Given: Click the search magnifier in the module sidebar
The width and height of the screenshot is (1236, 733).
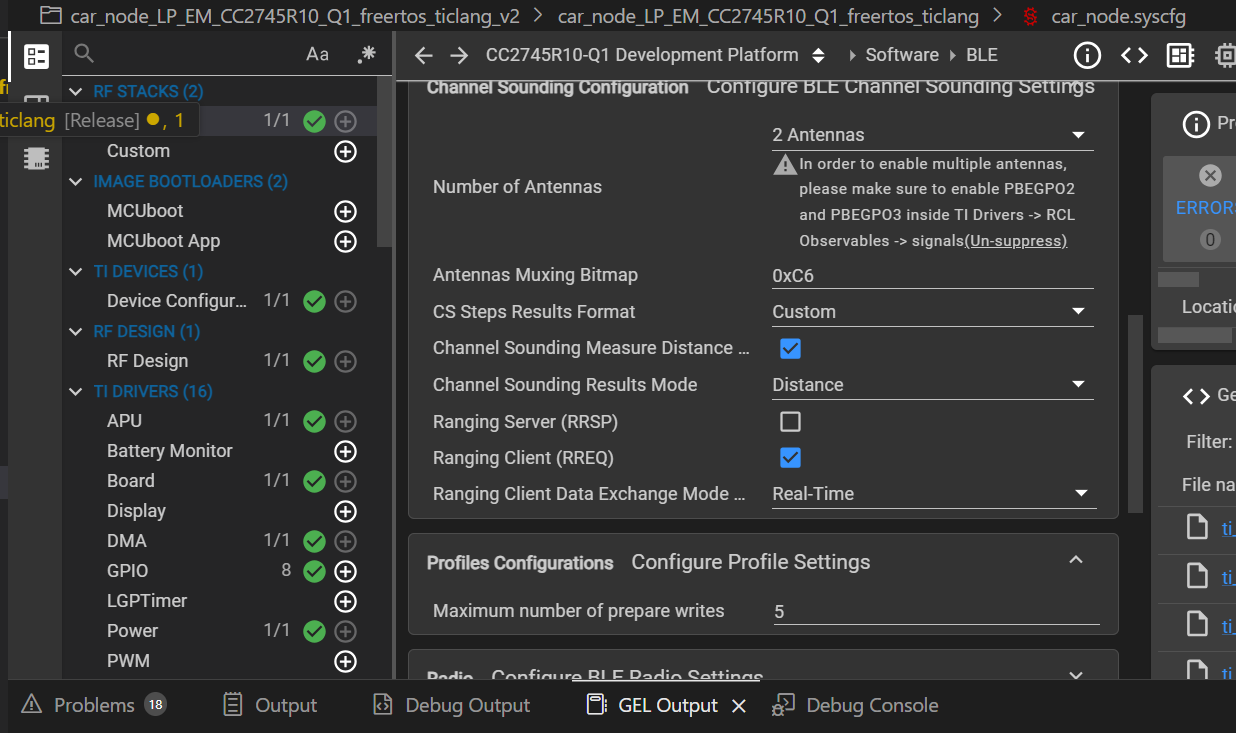Looking at the screenshot, I should (85, 54).
